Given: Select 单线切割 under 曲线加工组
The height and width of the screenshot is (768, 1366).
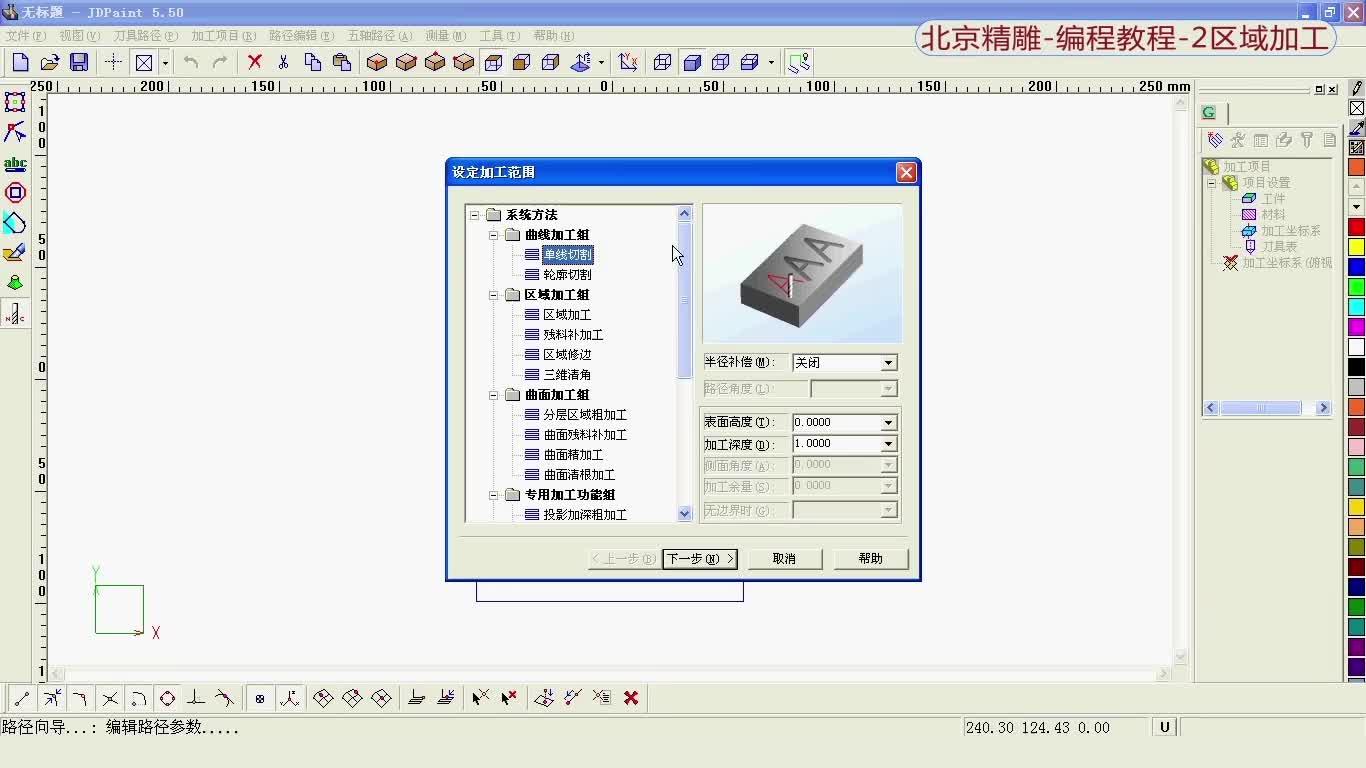Looking at the screenshot, I should pyautogui.click(x=566, y=254).
